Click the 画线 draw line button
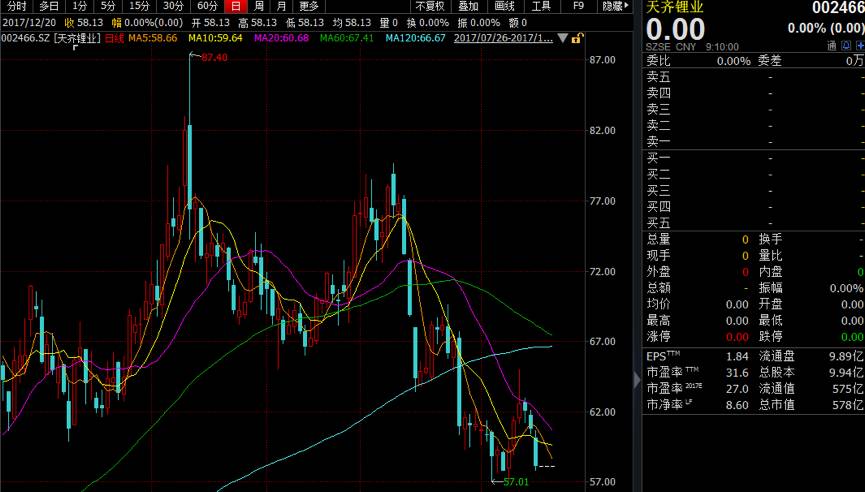Image resolution: width=865 pixels, height=492 pixels. [504, 6]
